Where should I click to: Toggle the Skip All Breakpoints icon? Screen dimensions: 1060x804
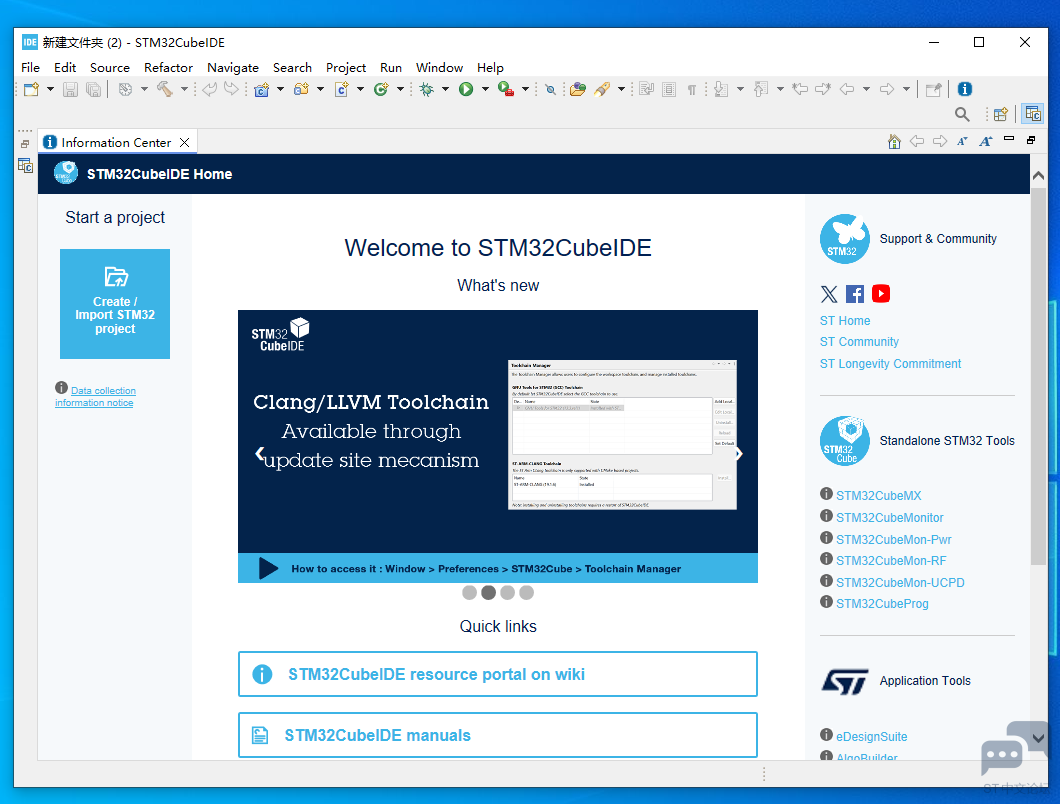coord(550,89)
